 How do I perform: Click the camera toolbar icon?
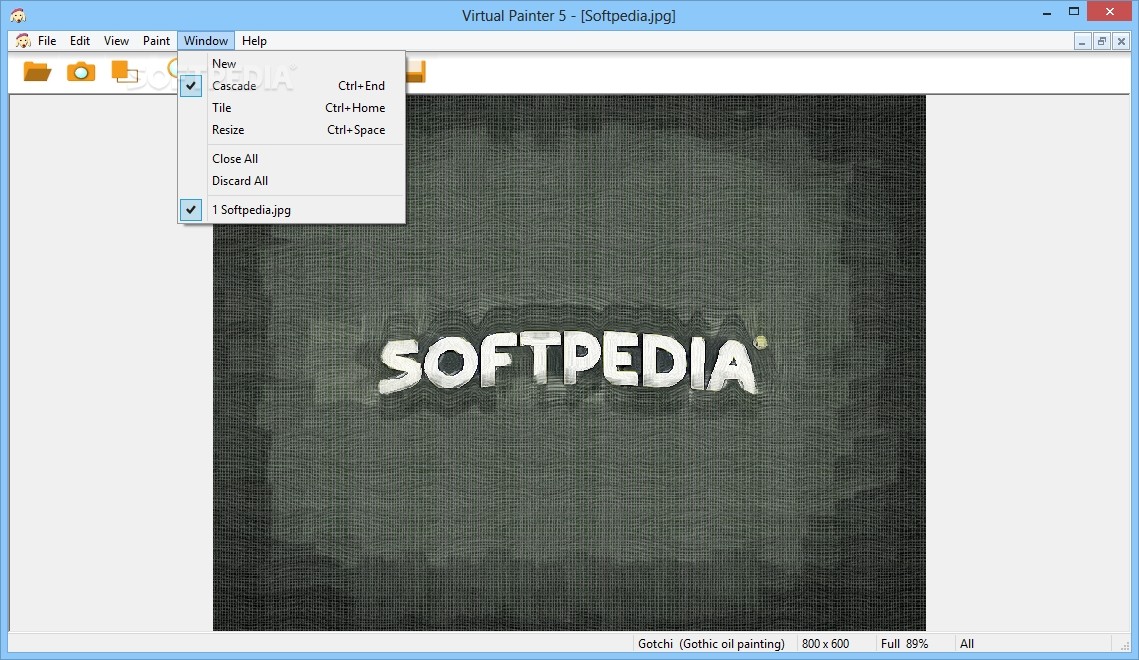[81, 71]
